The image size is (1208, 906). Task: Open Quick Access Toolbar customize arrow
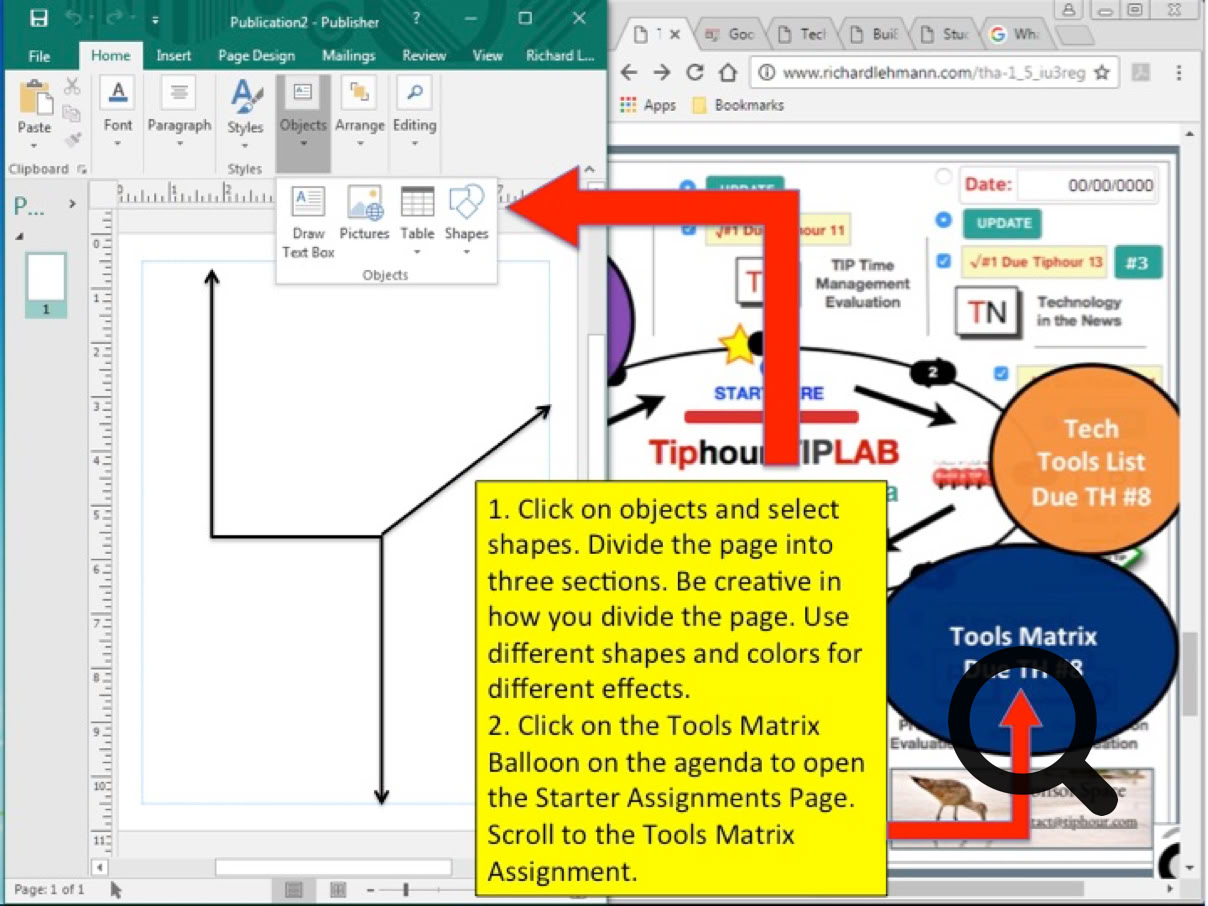(x=156, y=20)
